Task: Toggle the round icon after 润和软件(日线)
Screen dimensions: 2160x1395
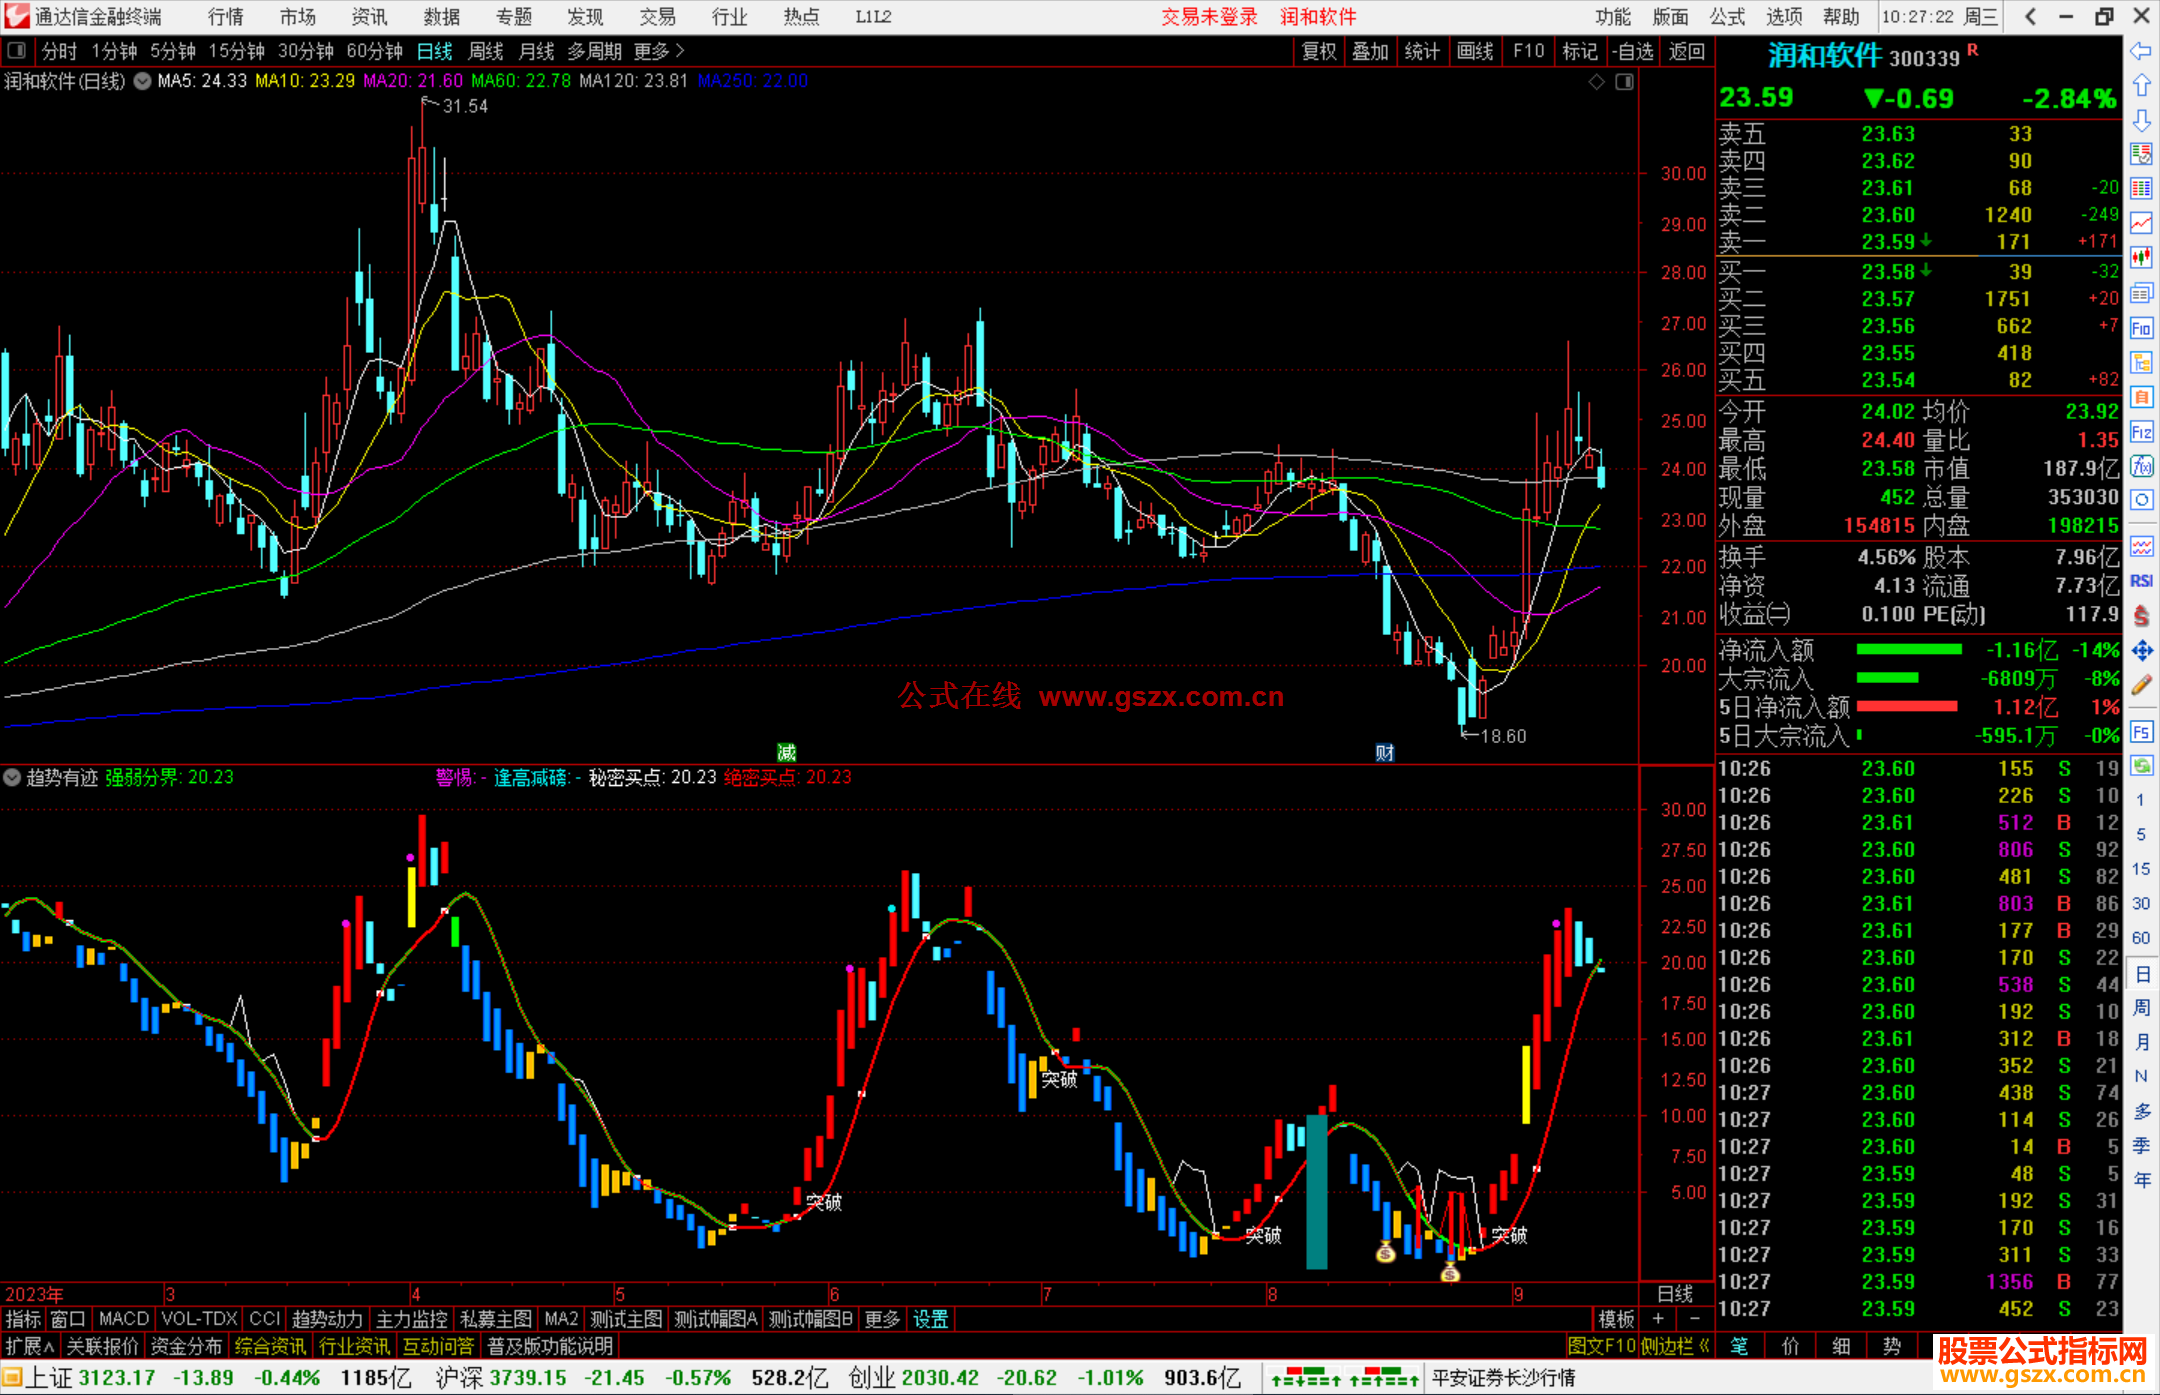Action: pyautogui.click(x=143, y=81)
